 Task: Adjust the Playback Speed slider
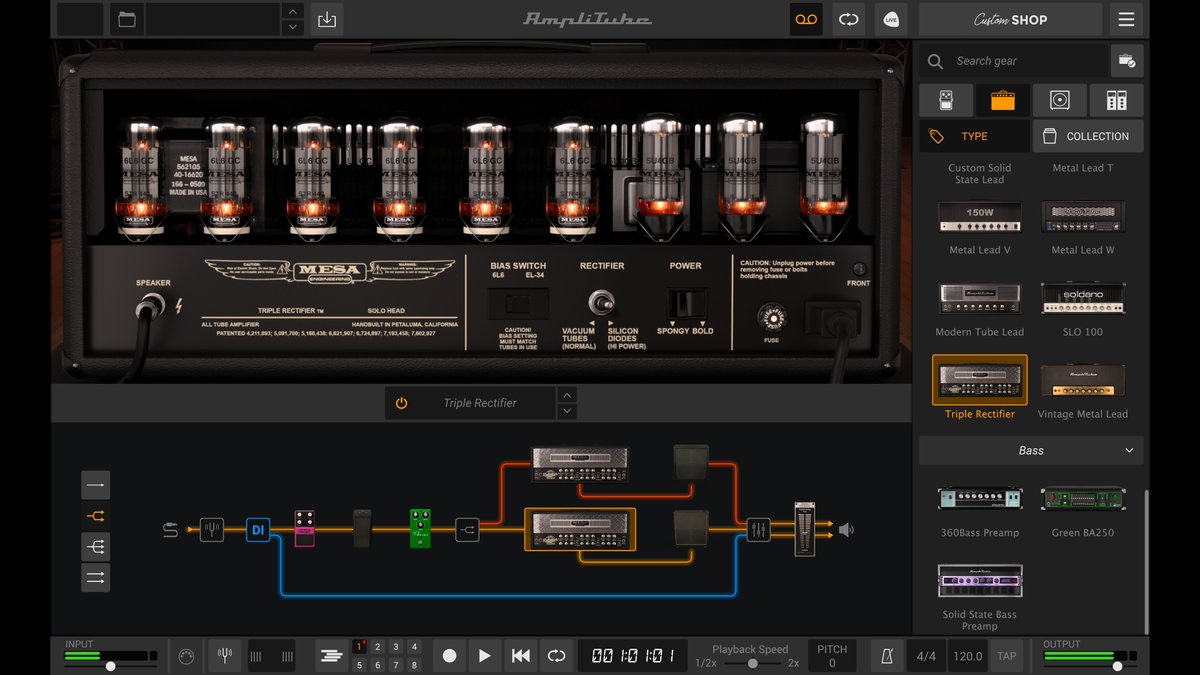[750, 663]
